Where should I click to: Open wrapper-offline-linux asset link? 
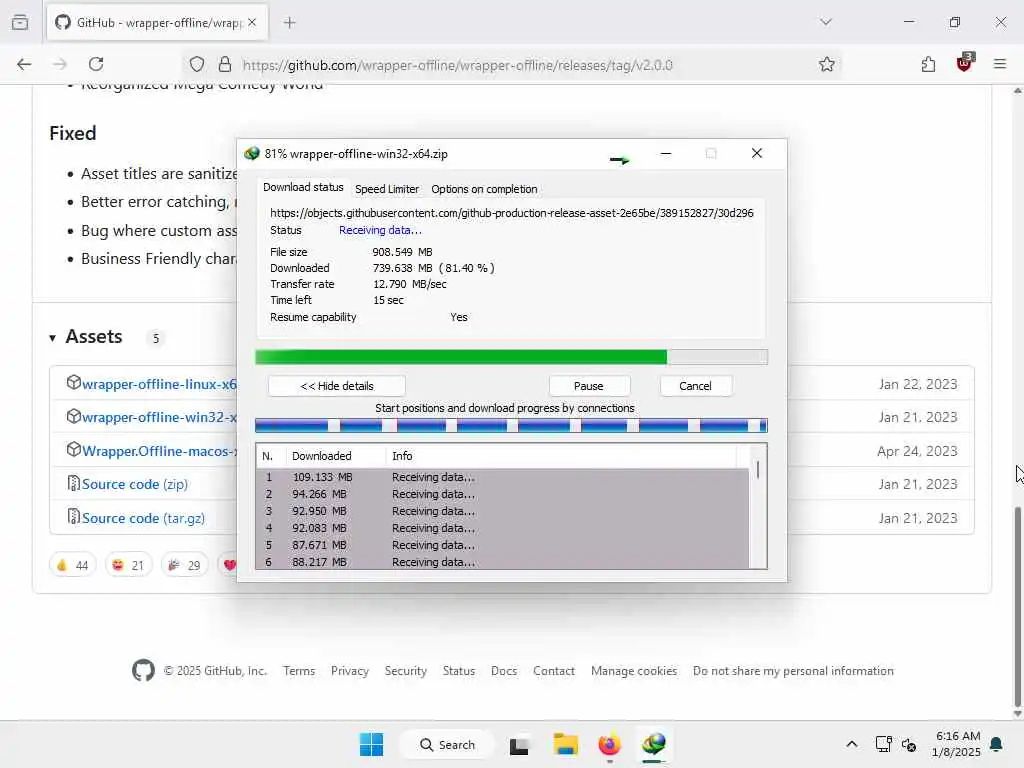159,384
